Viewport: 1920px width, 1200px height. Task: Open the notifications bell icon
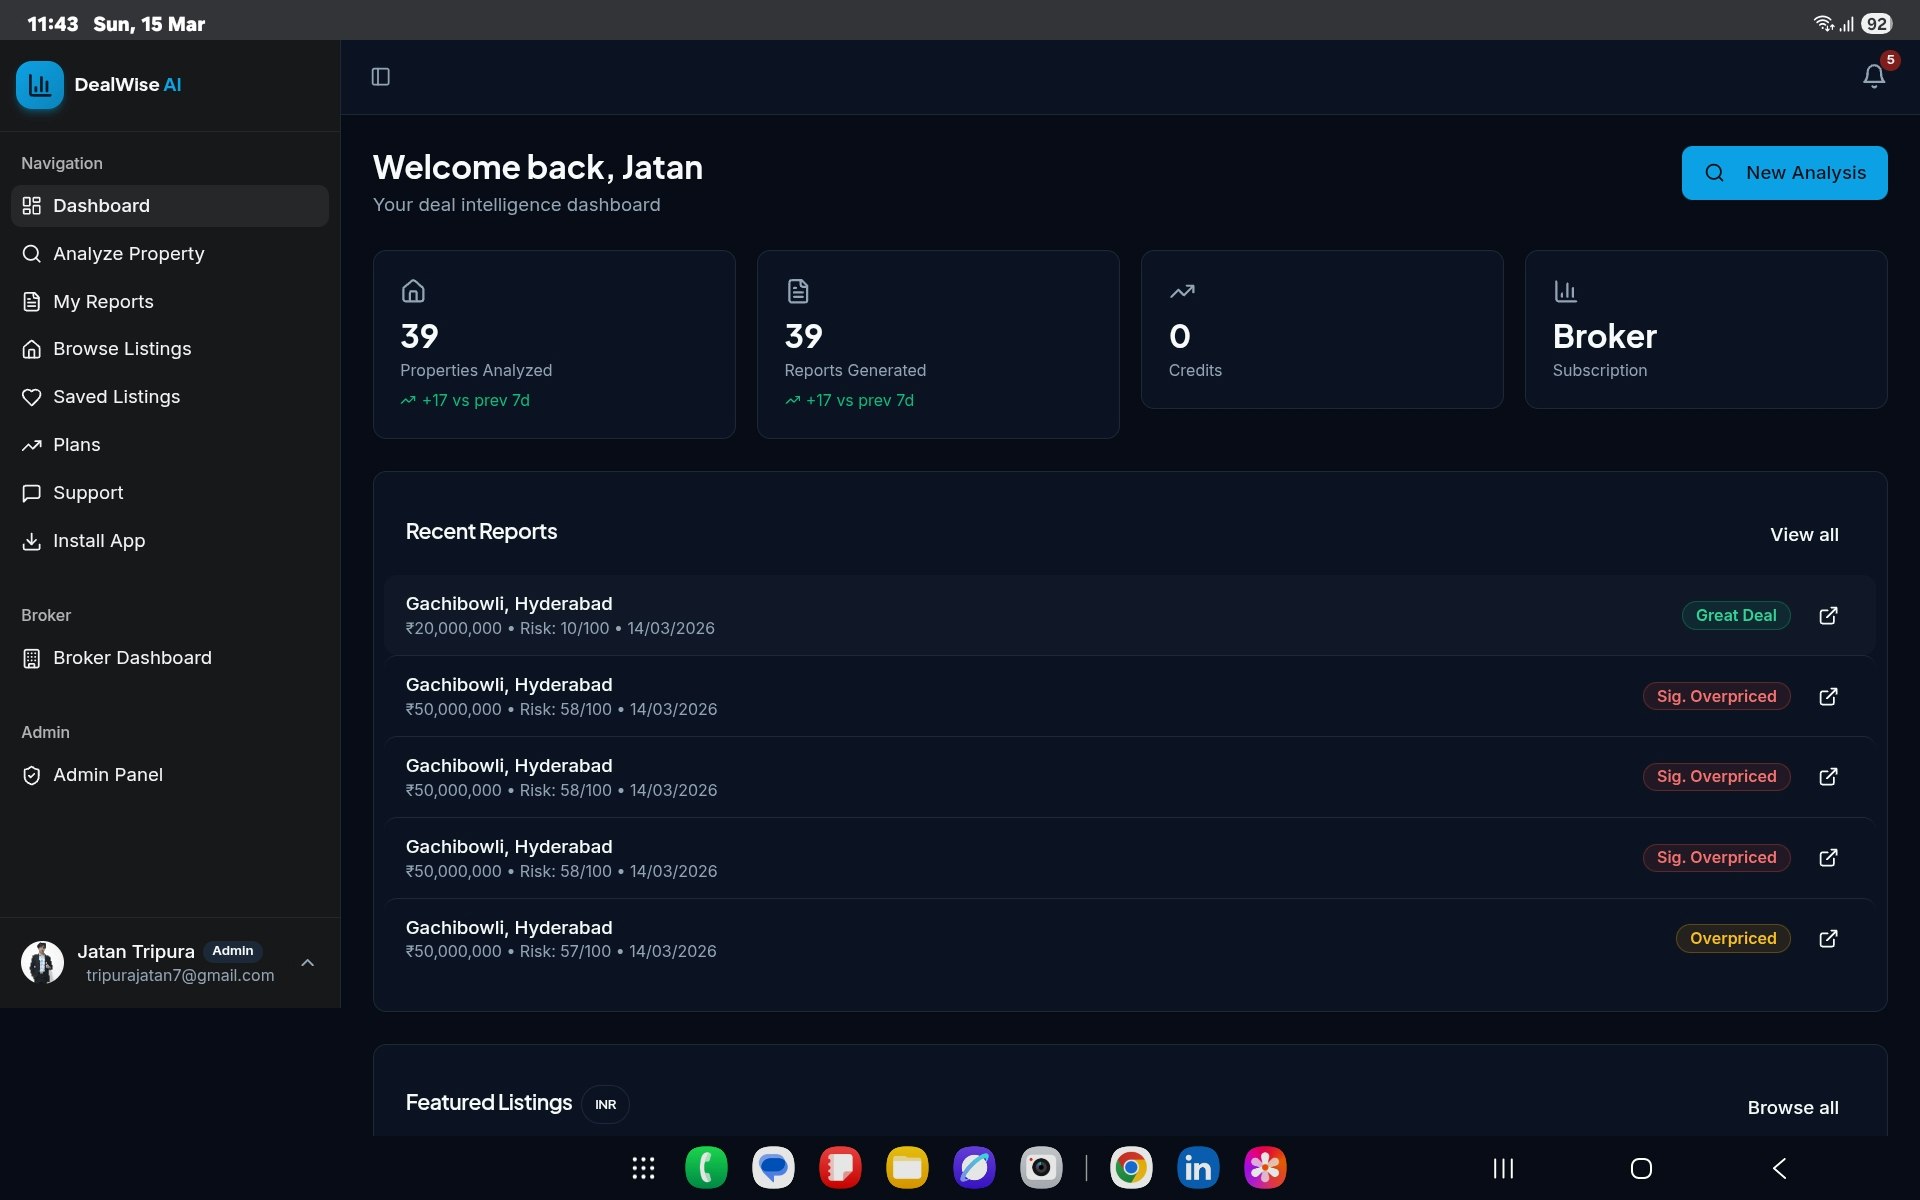click(x=1872, y=76)
